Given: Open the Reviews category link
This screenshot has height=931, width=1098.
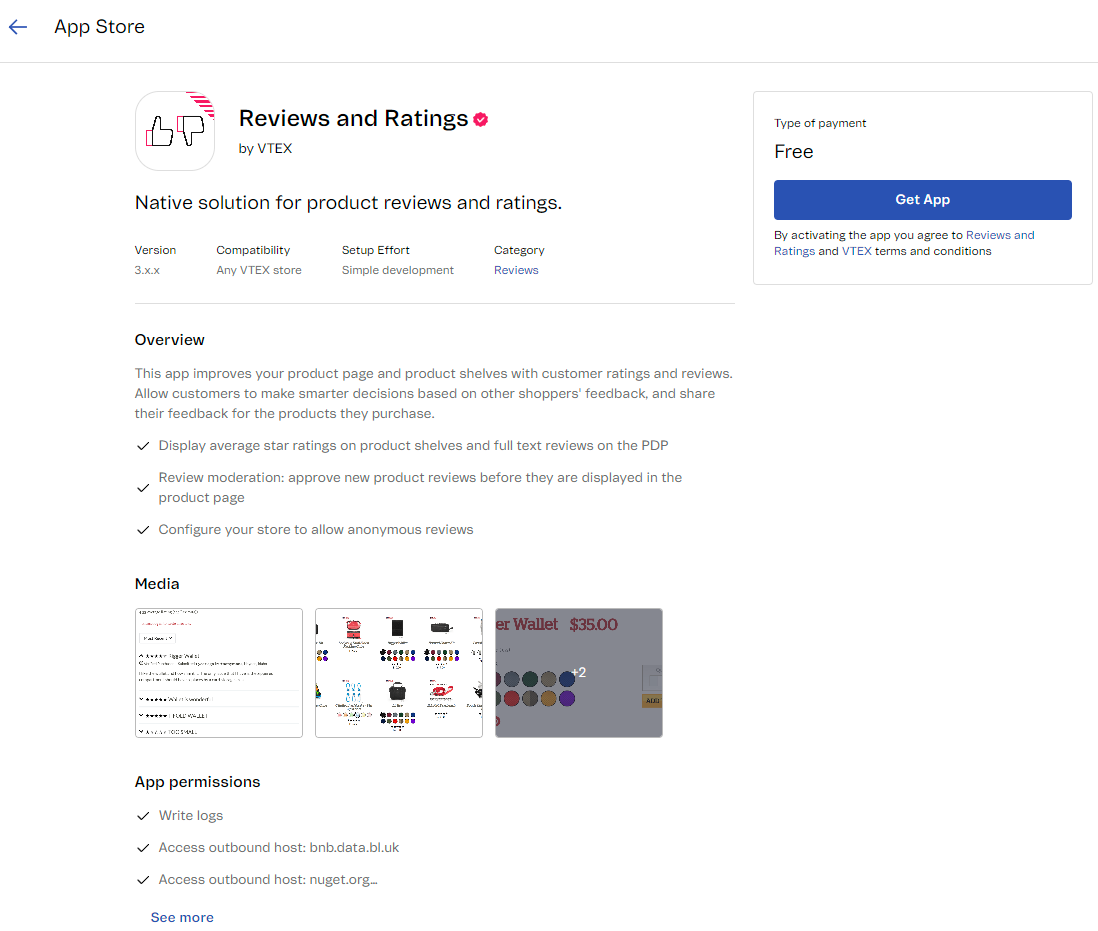Looking at the screenshot, I should 516,270.
